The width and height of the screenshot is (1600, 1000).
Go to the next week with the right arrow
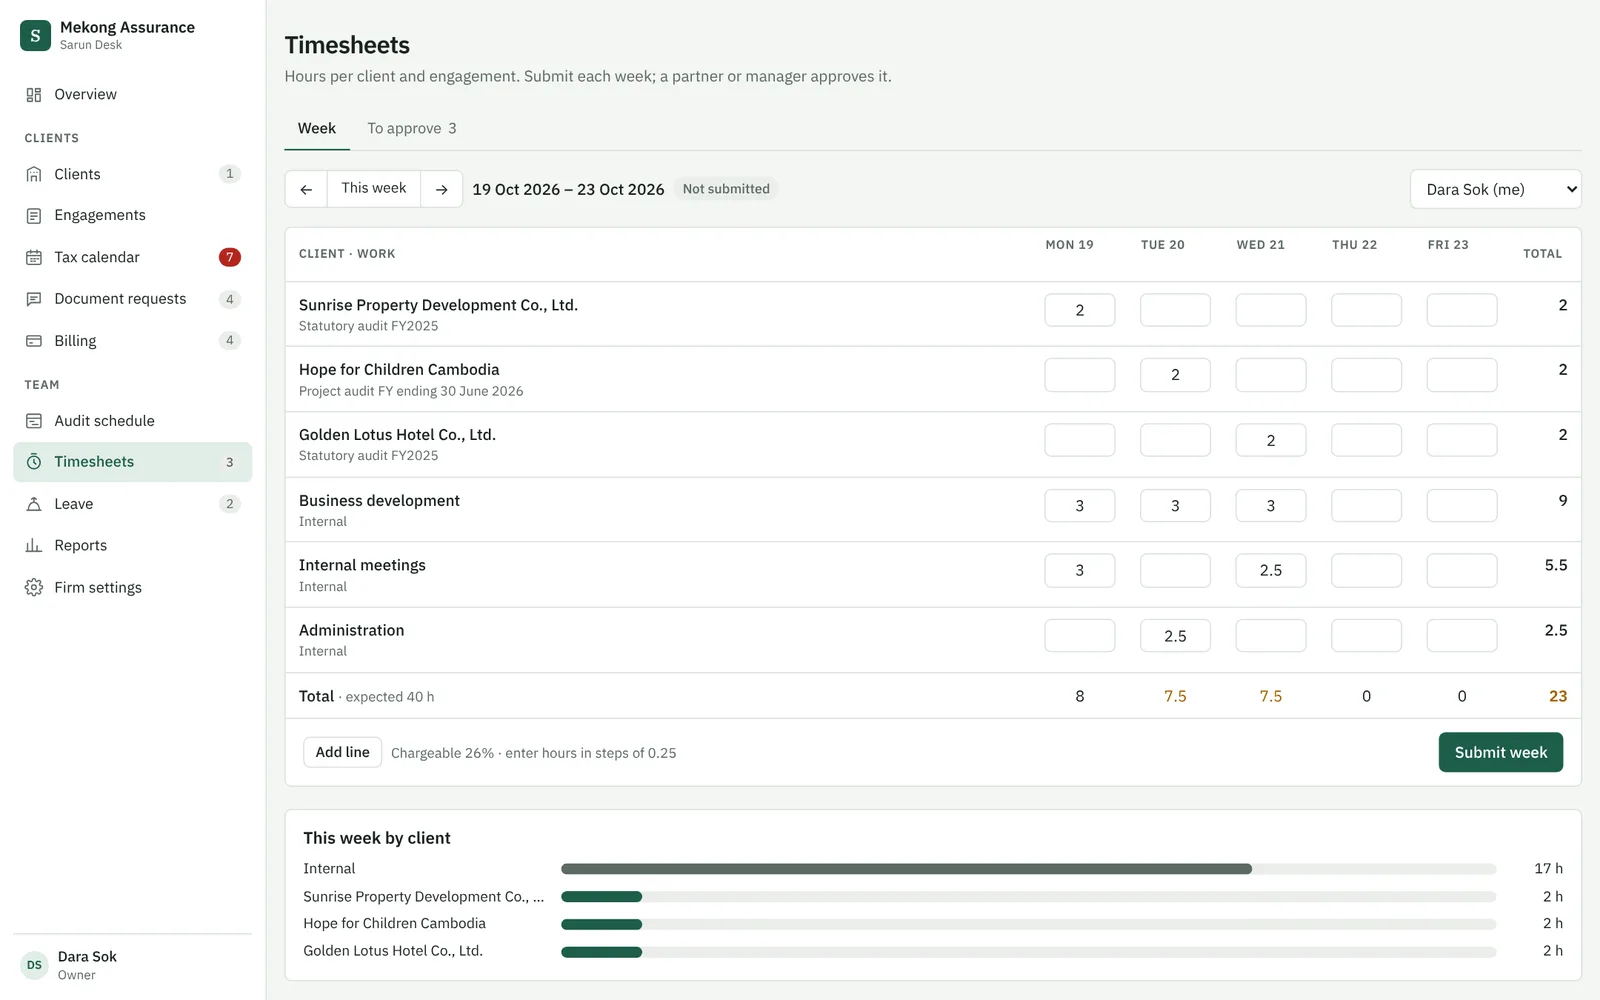click(441, 189)
